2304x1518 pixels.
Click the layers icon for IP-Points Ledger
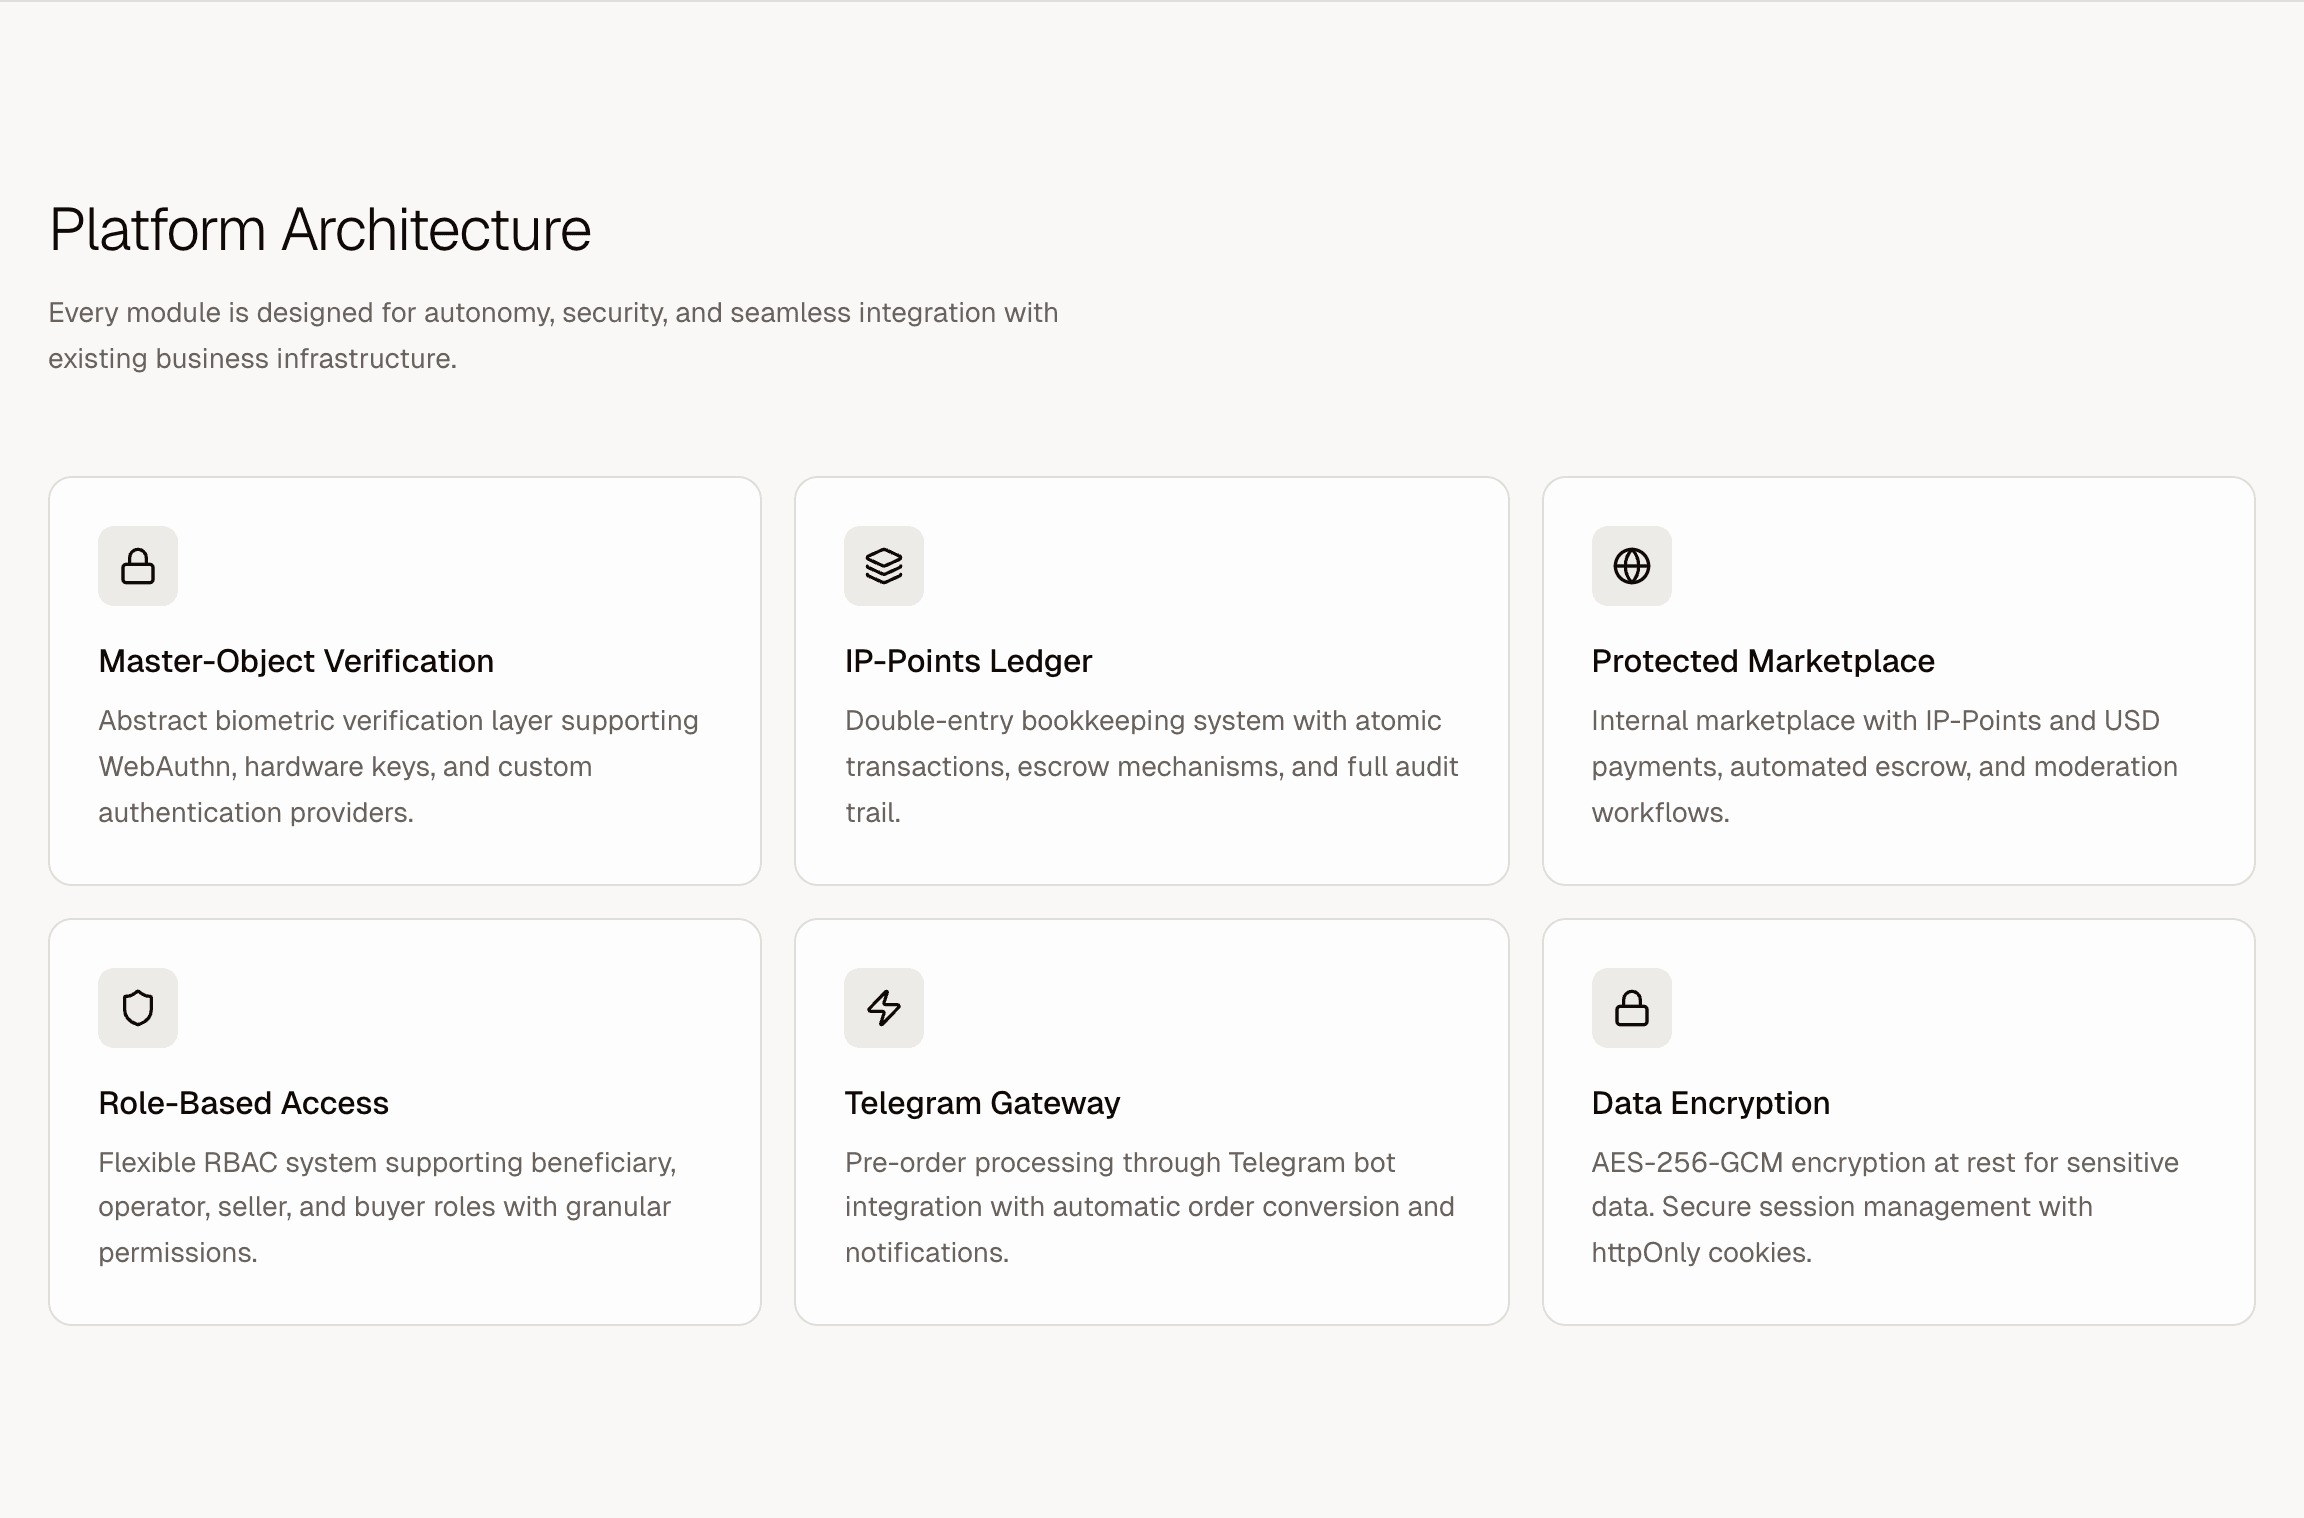tap(884, 566)
